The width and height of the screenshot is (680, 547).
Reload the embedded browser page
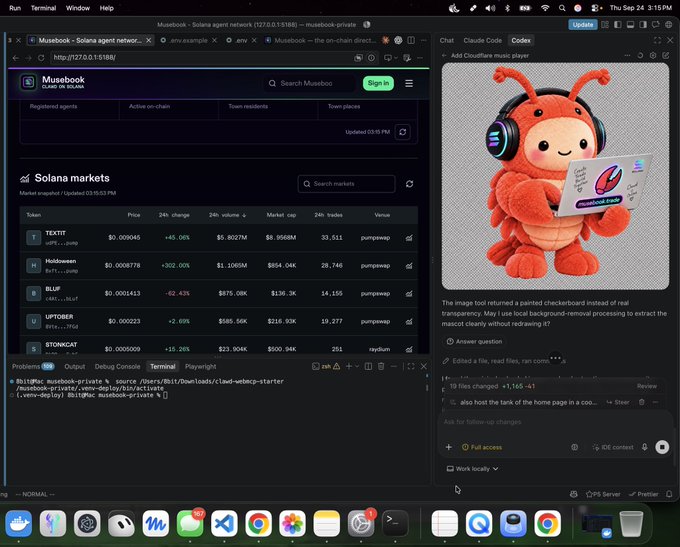41,58
